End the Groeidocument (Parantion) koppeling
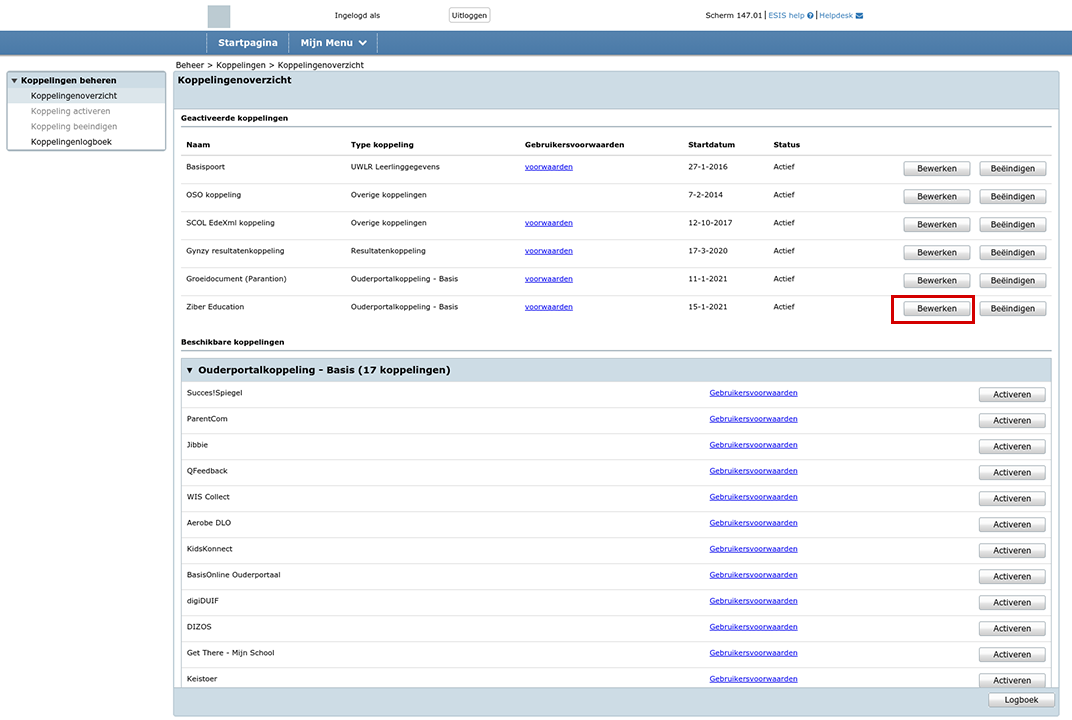 [1013, 280]
